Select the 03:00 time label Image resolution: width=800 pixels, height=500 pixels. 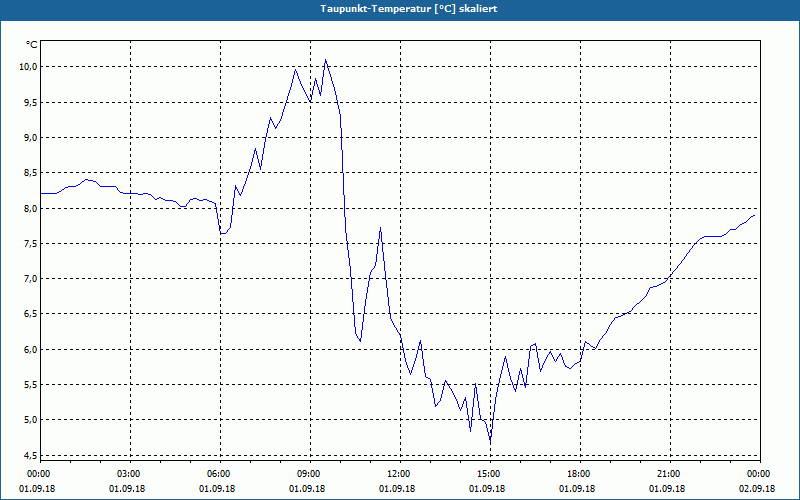click(x=130, y=474)
